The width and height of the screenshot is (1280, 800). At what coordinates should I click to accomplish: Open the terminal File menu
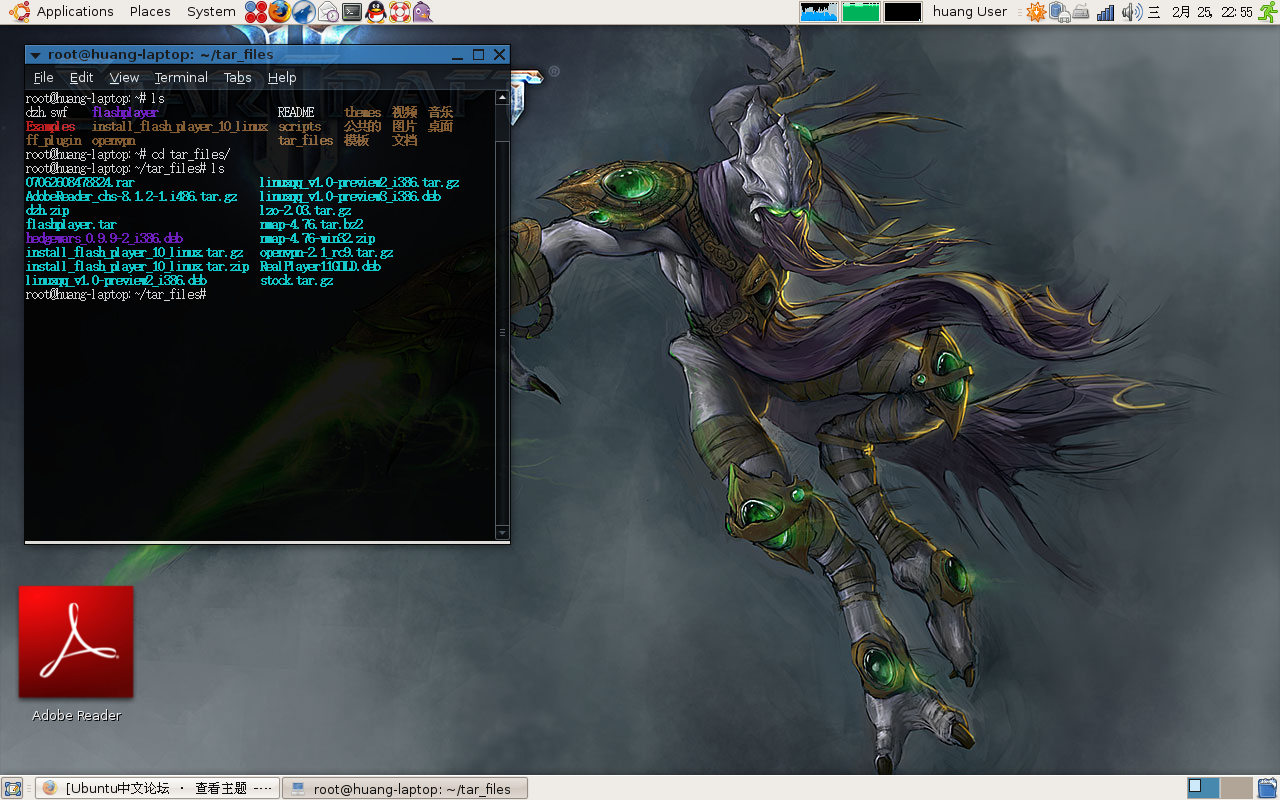click(x=43, y=77)
